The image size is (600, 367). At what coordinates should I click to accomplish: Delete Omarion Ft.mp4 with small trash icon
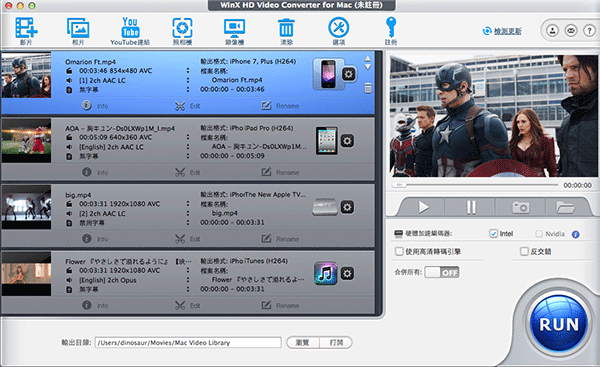click(x=368, y=88)
